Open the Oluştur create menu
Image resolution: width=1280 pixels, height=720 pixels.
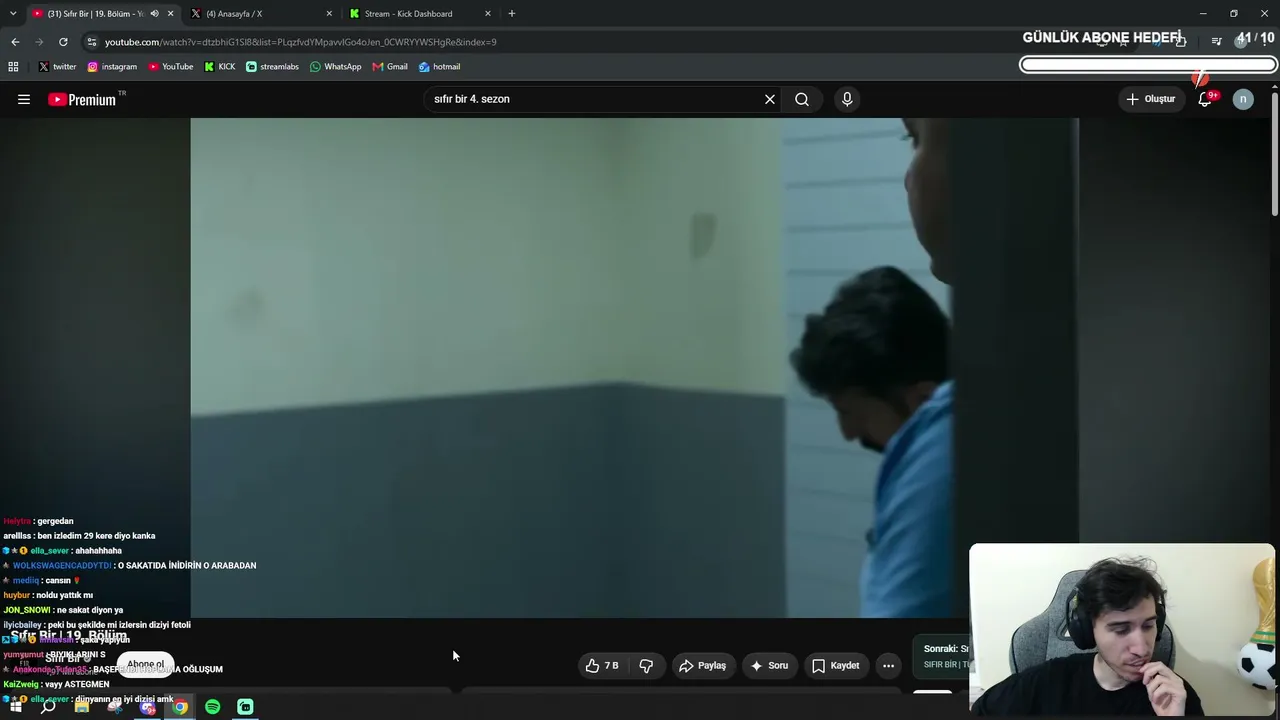click(1151, 99)
